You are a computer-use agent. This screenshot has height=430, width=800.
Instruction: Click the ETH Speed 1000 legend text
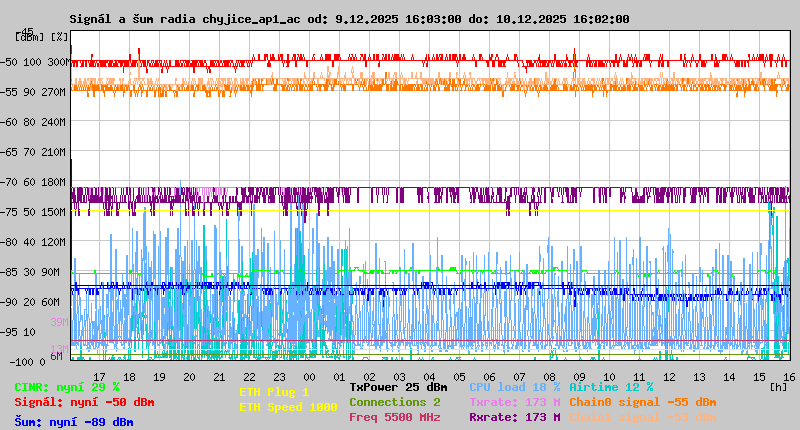288,407
